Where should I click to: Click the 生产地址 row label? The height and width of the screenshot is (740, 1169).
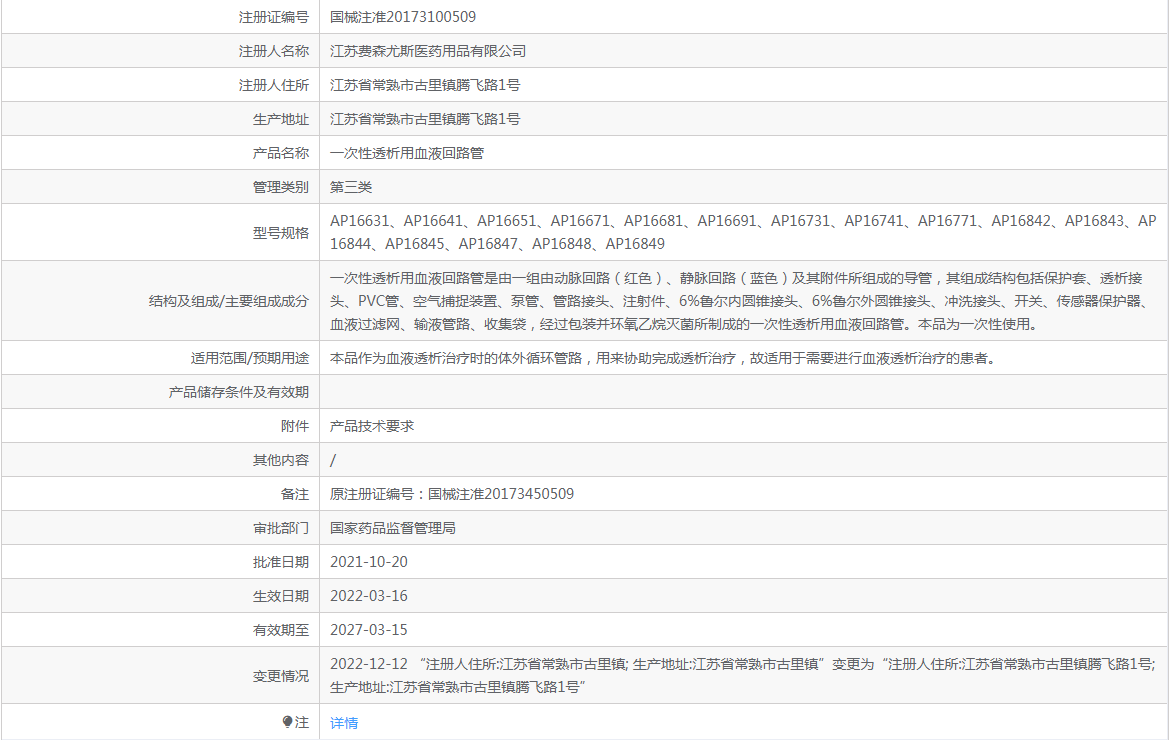coord(280,119)
